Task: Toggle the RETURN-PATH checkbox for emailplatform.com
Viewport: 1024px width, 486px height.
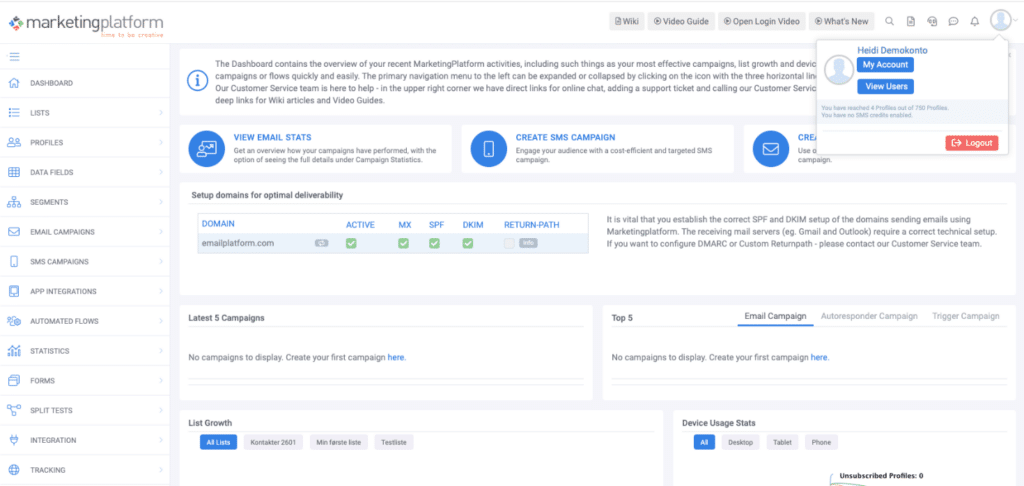Action: 509,243
